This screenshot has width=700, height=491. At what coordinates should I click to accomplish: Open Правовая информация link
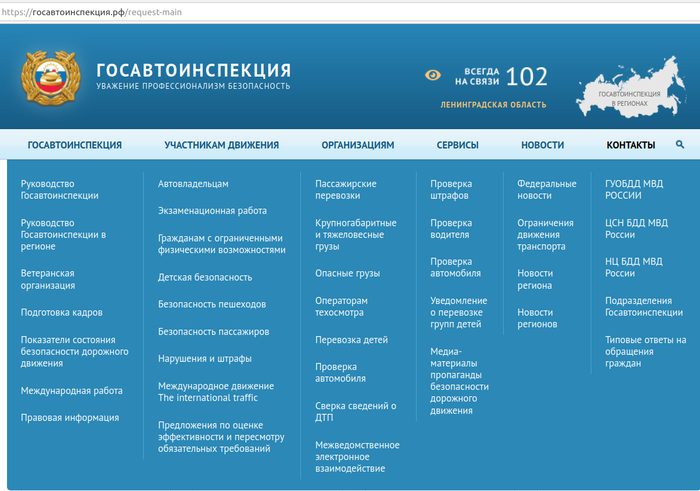click(70, 418)
